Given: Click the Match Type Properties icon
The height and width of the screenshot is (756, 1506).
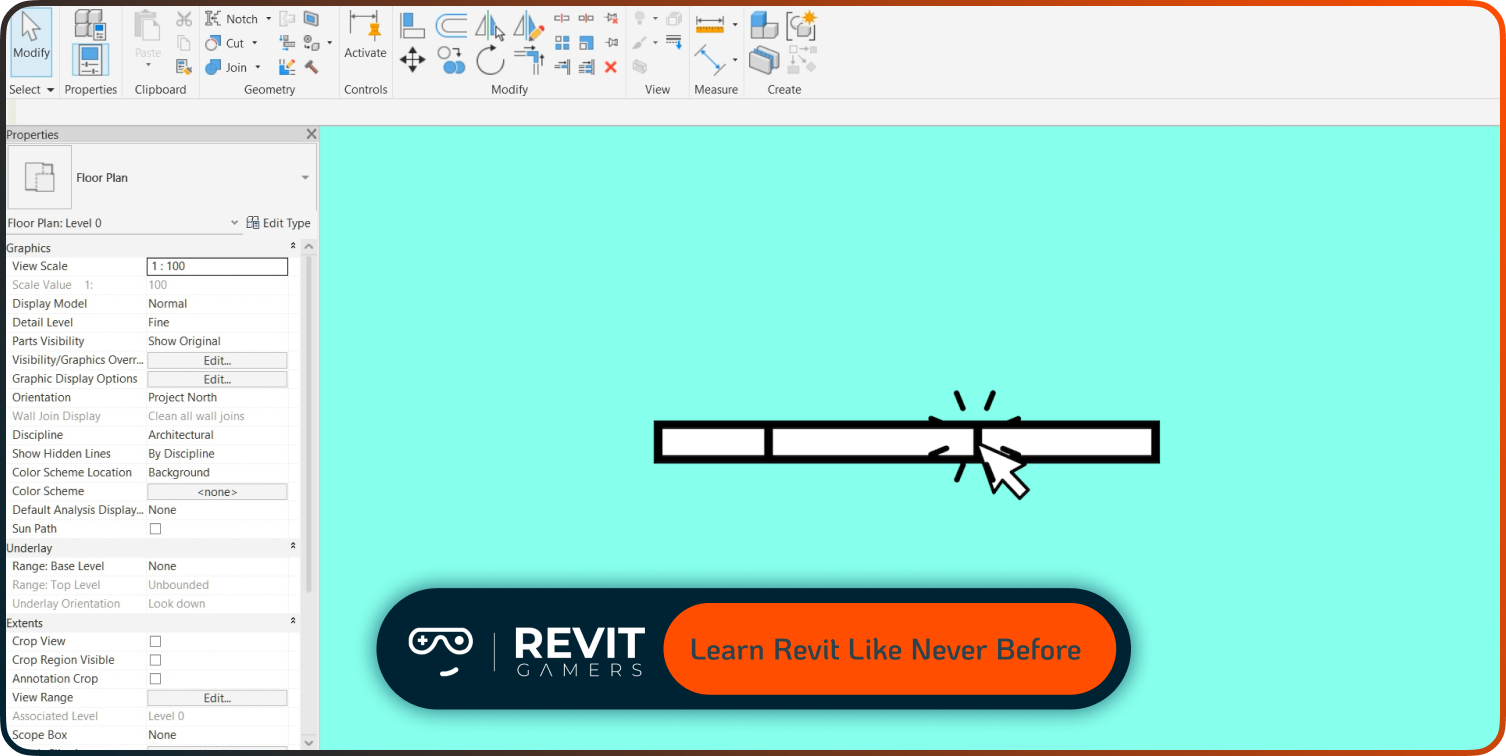Looking at the screenshot, I should coord(184,67).
